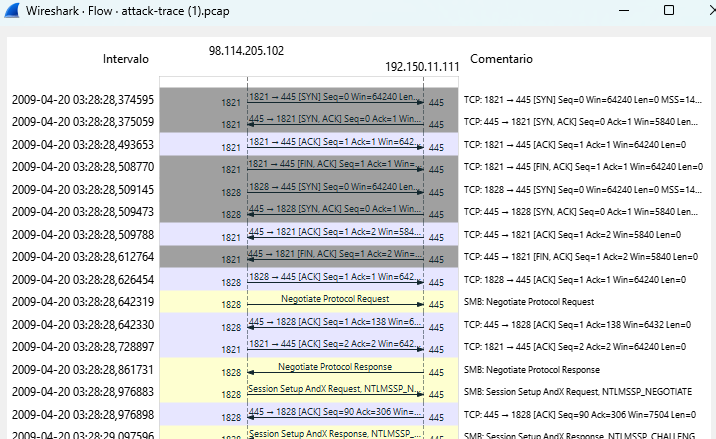
Task: Select the Negotiate Protocol Request flow arrow
Action: pyautogui.click(x=335, y=300)
